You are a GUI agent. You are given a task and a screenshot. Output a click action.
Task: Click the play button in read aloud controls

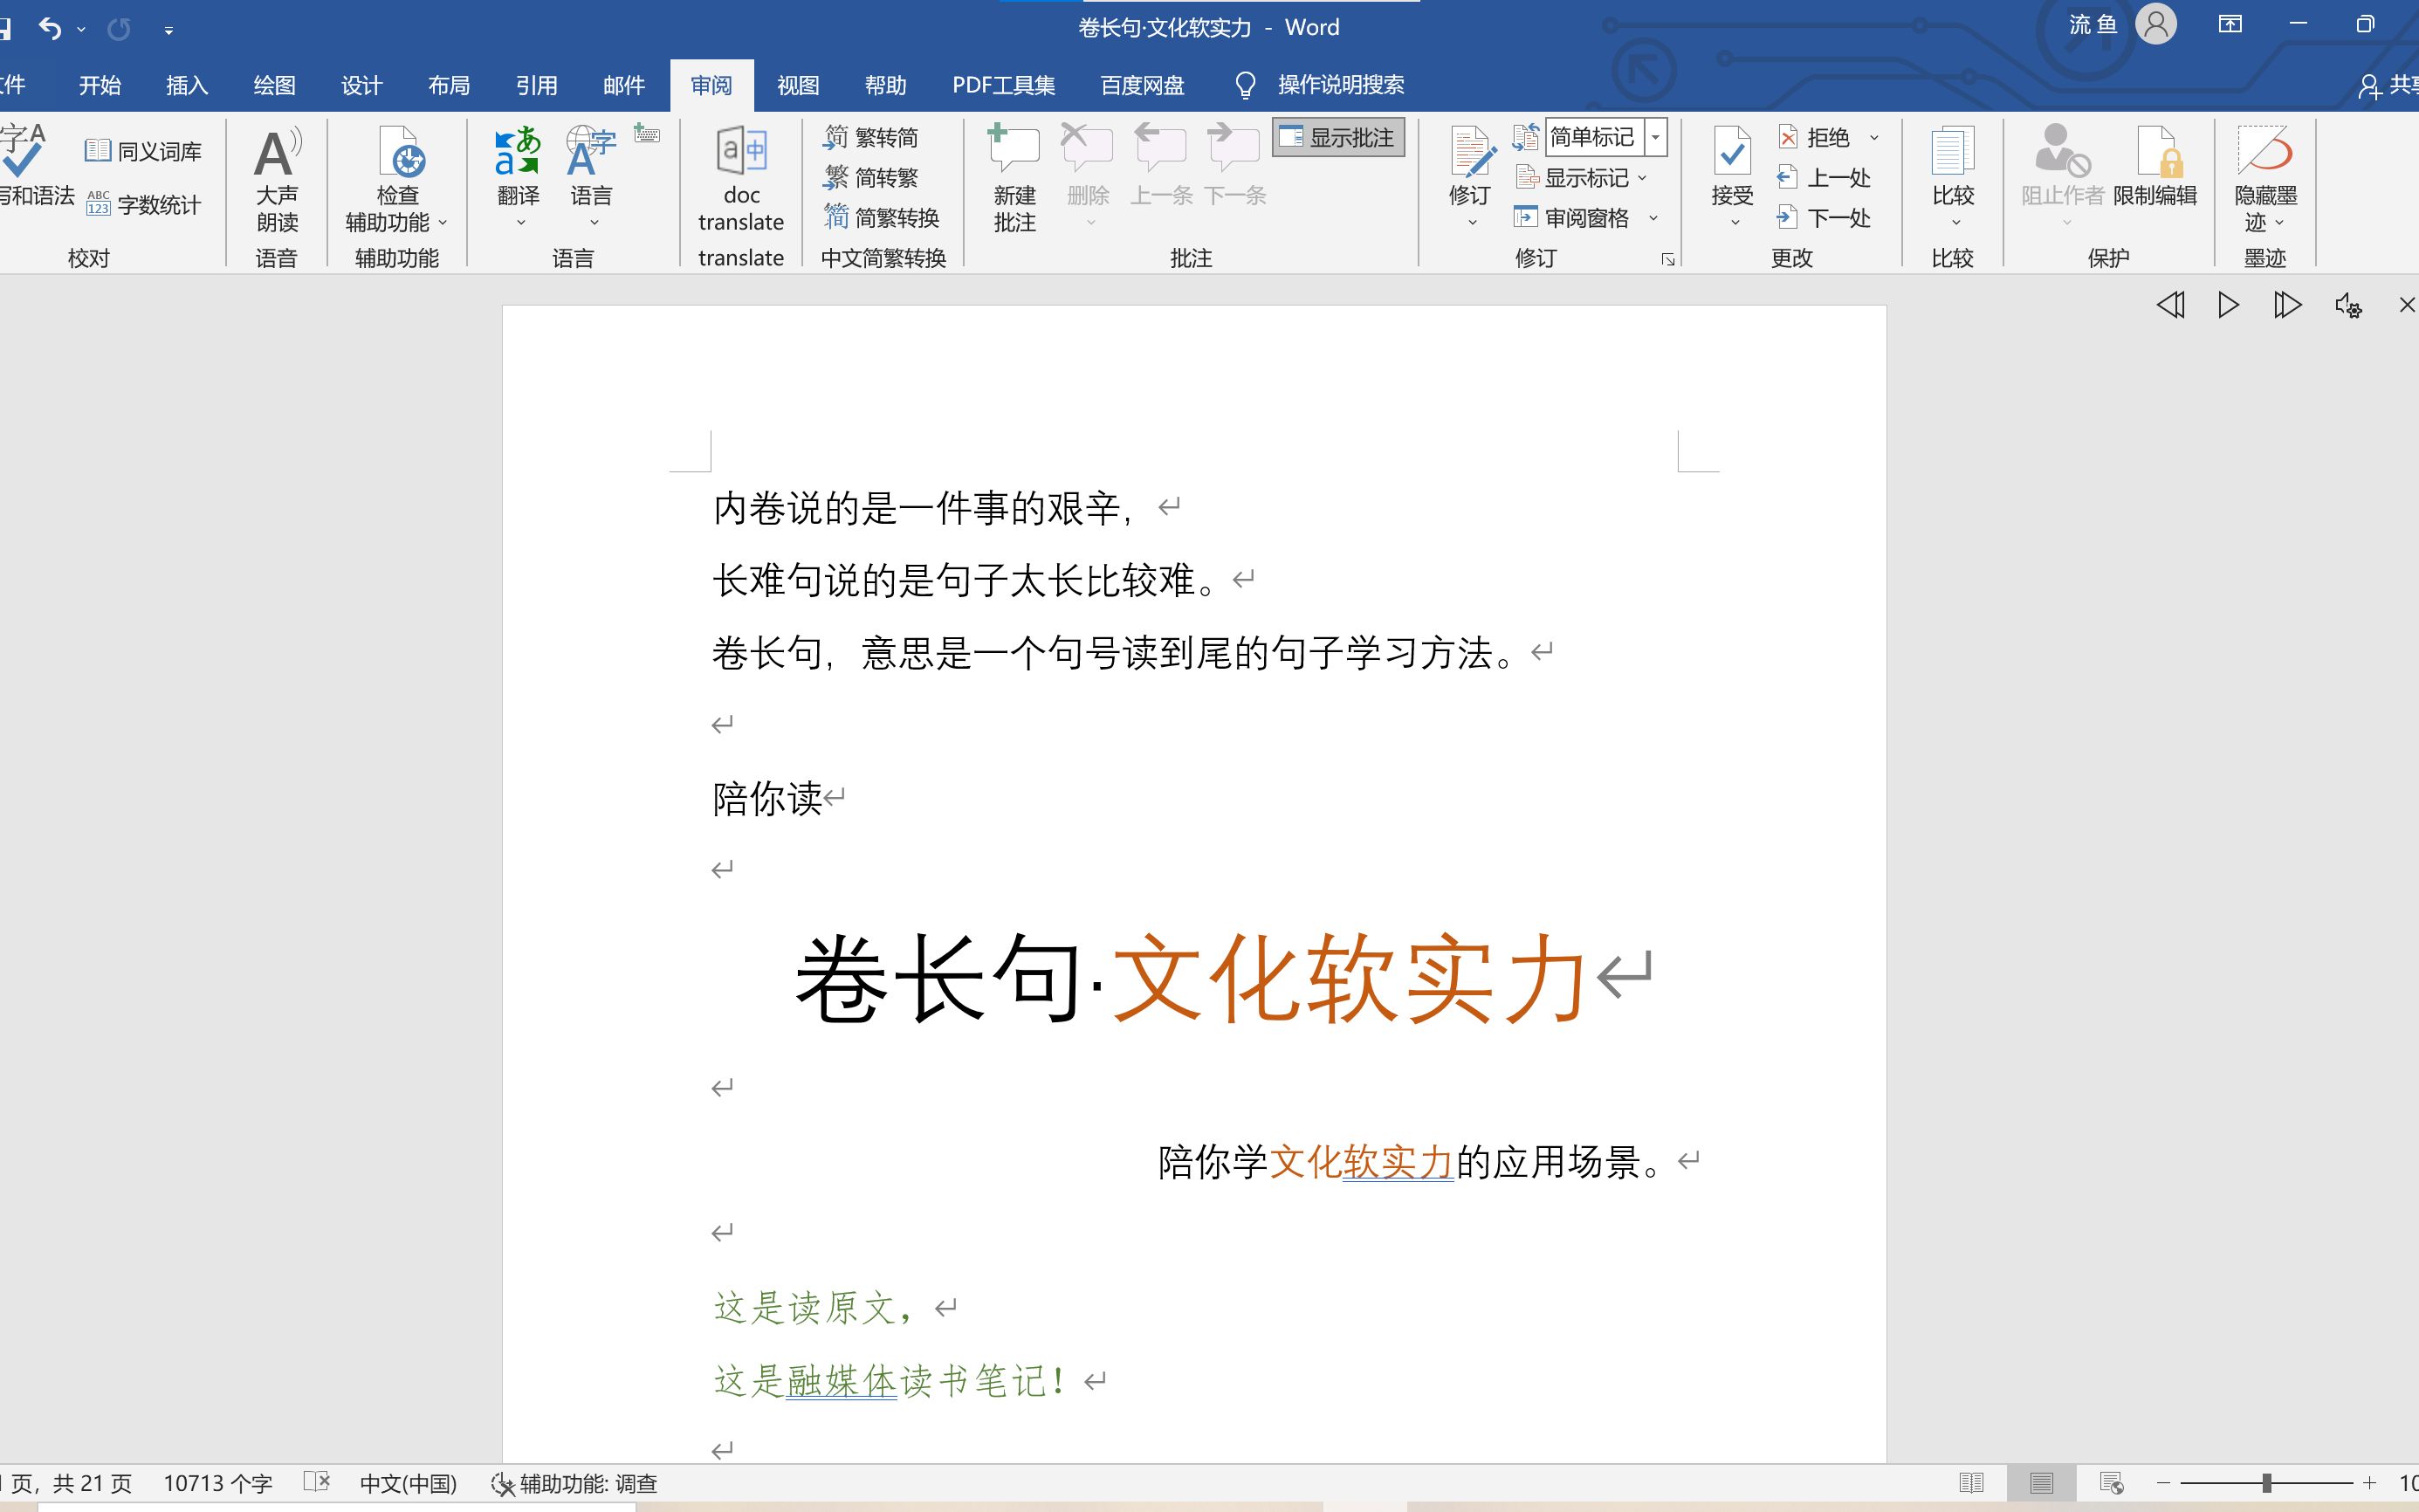point(2228,304)
